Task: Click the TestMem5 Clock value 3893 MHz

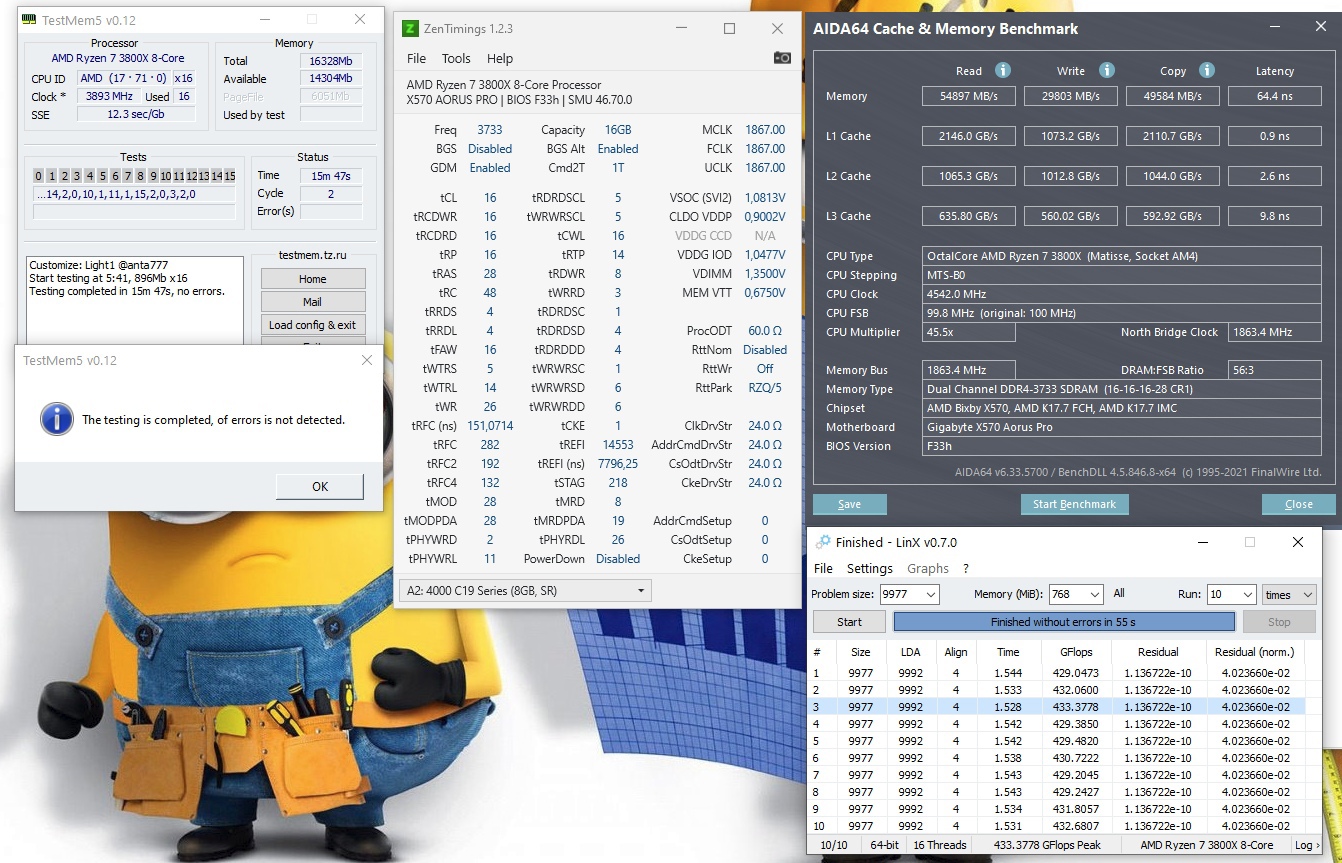Action: coord(109,96)
